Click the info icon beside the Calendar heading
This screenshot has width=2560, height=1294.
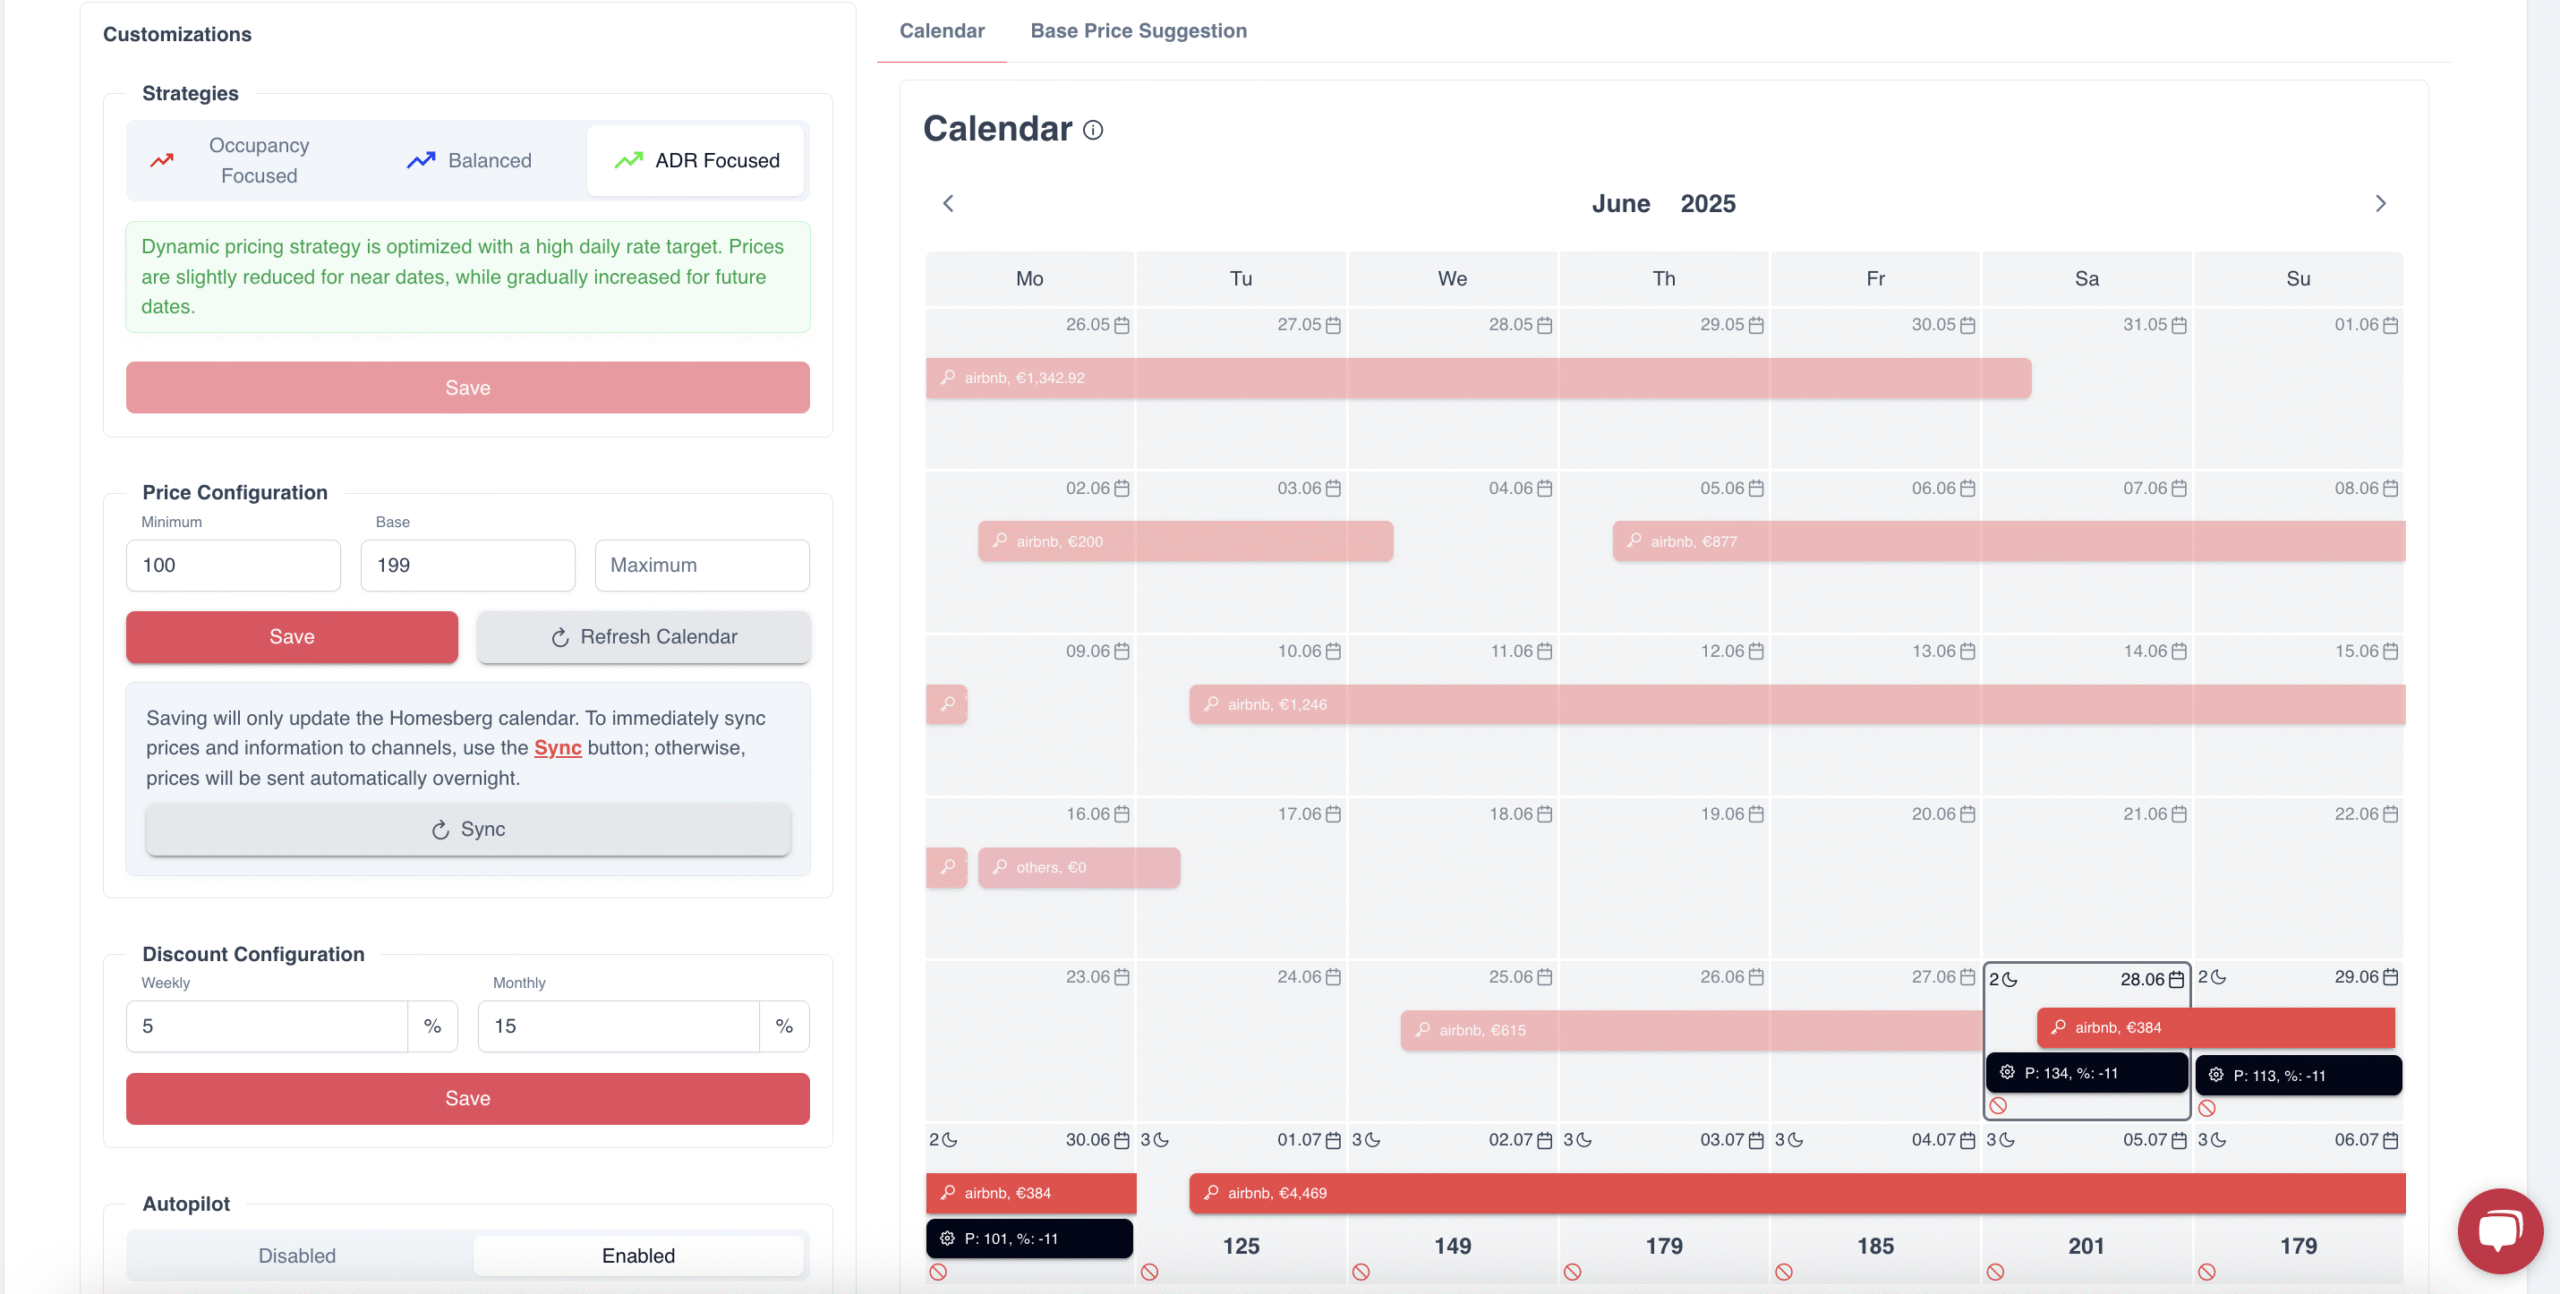coord(1093,130)
